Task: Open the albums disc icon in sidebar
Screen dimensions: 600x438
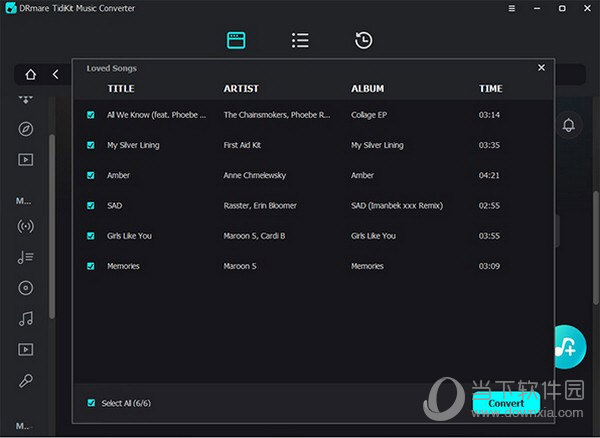Action: coord(25,288)
